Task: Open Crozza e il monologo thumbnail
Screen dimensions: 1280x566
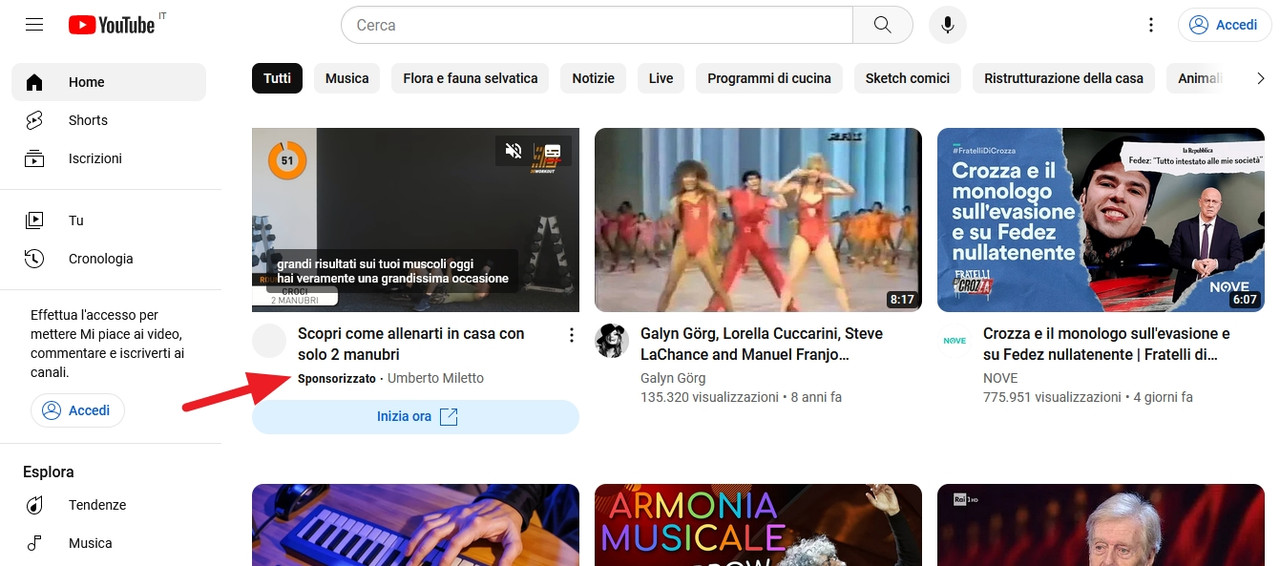Action: pyautogui.click(x=1101, y=220)
